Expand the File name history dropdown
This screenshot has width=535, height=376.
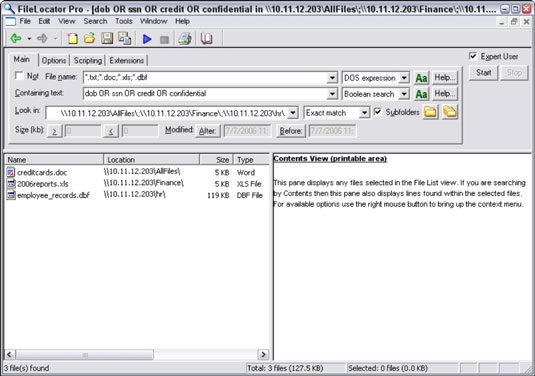[x=332, y=78]
